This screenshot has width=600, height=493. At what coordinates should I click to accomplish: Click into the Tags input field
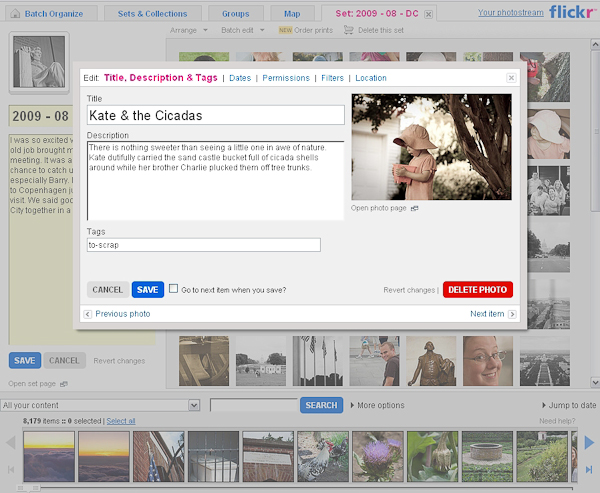[x=203, y=245]
